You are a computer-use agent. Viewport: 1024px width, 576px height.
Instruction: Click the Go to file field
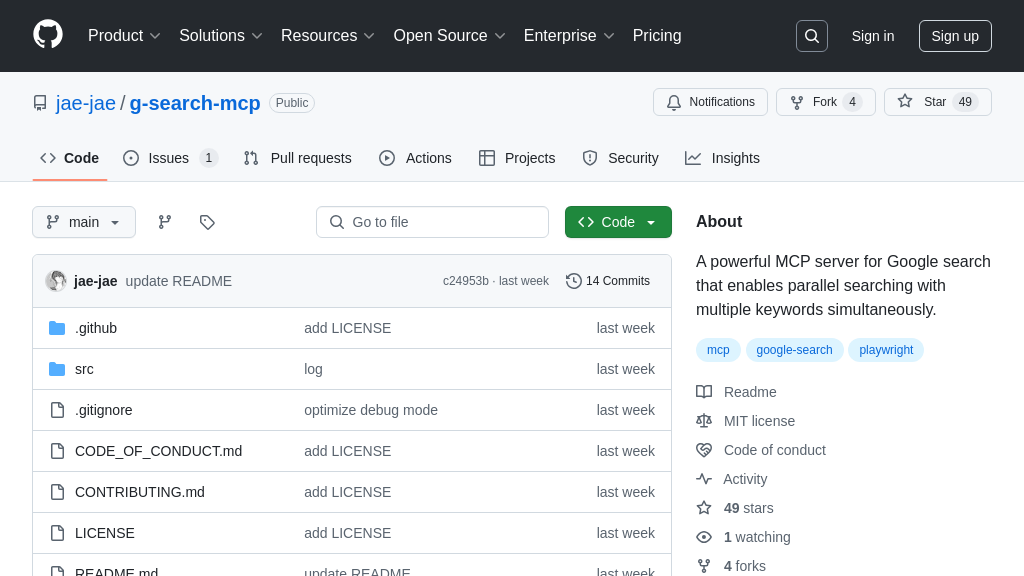(x=432, y=222)
